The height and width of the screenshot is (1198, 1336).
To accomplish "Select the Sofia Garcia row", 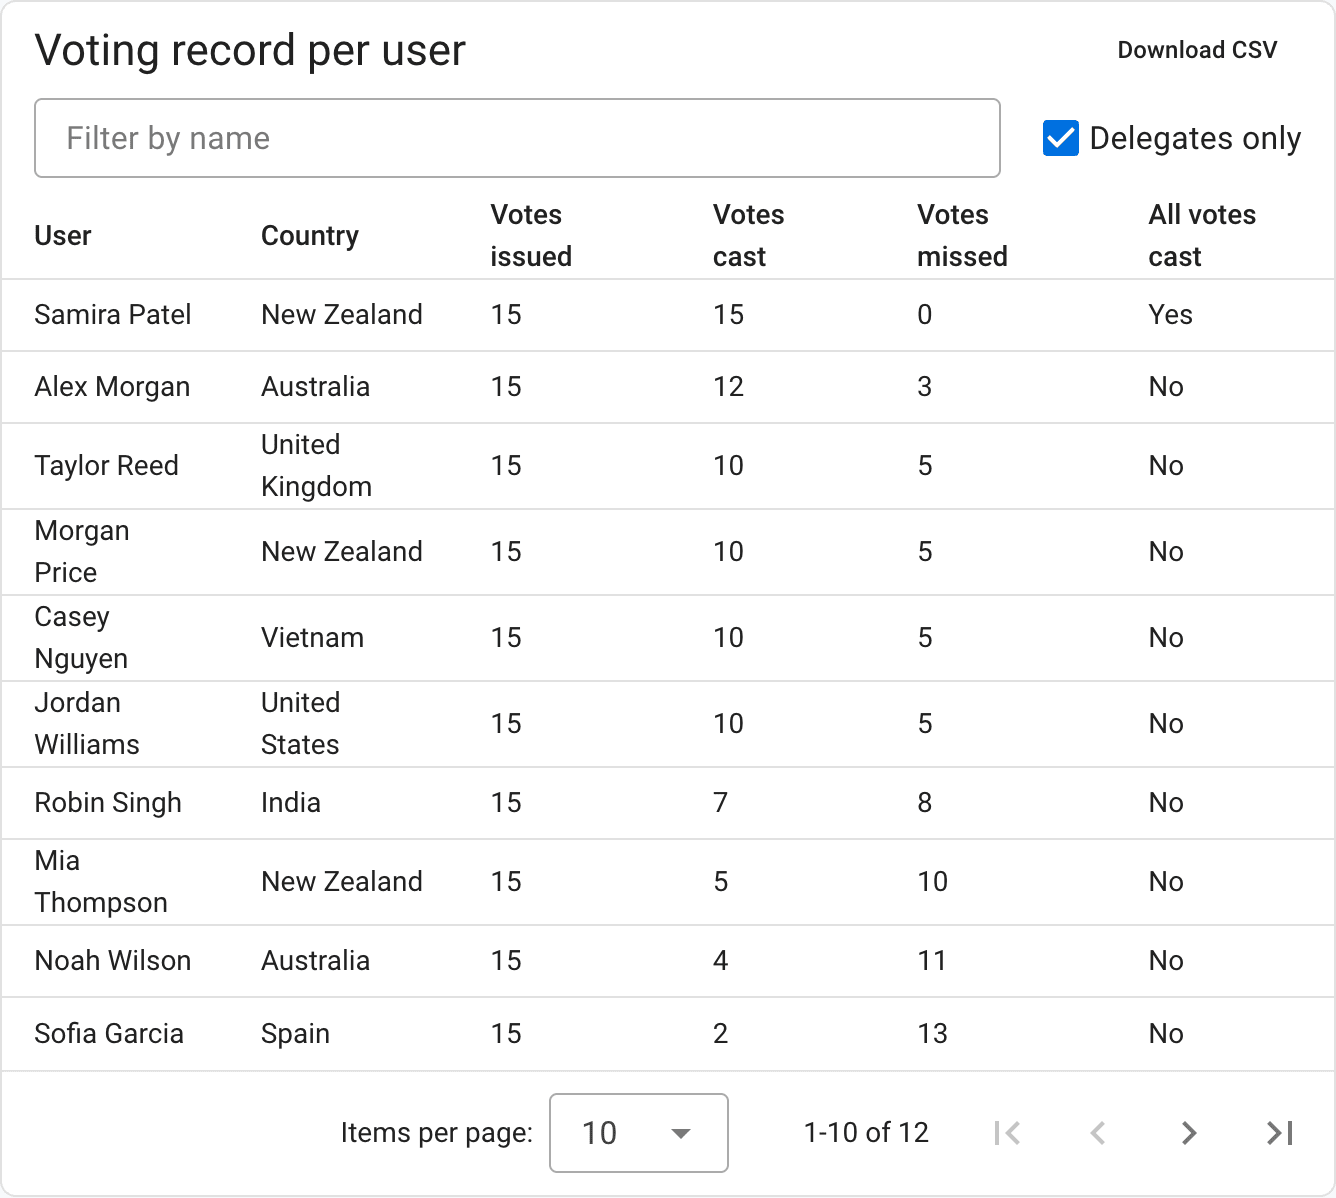I will point(668,1034).
